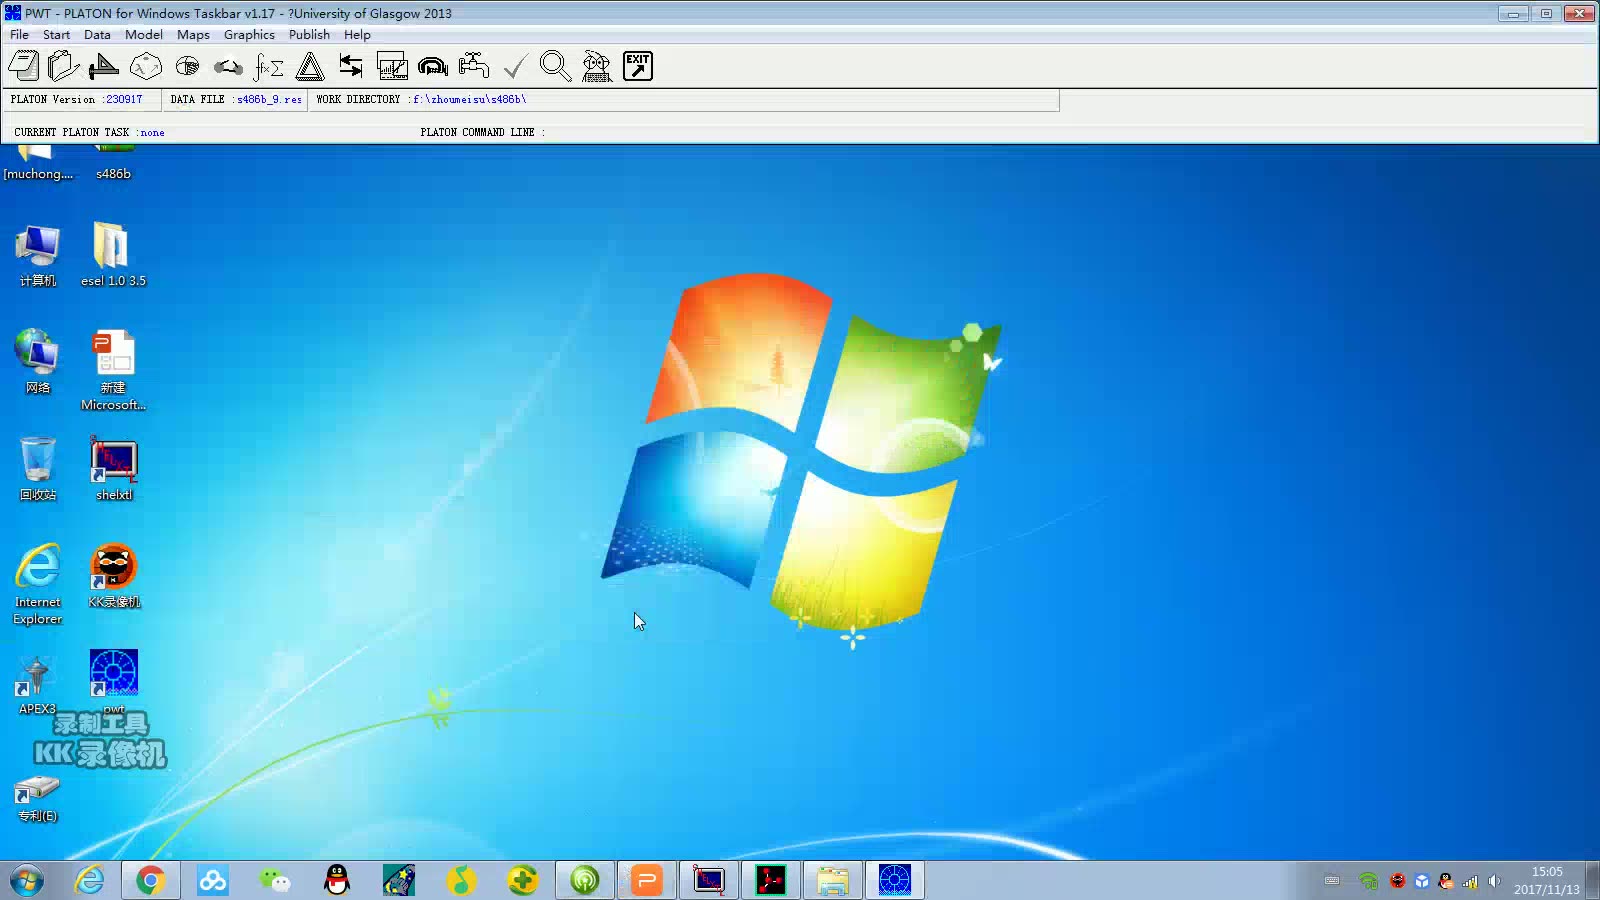Click the water tap faucet icon
Screen dimensions: 1600x900
point(474,66)
